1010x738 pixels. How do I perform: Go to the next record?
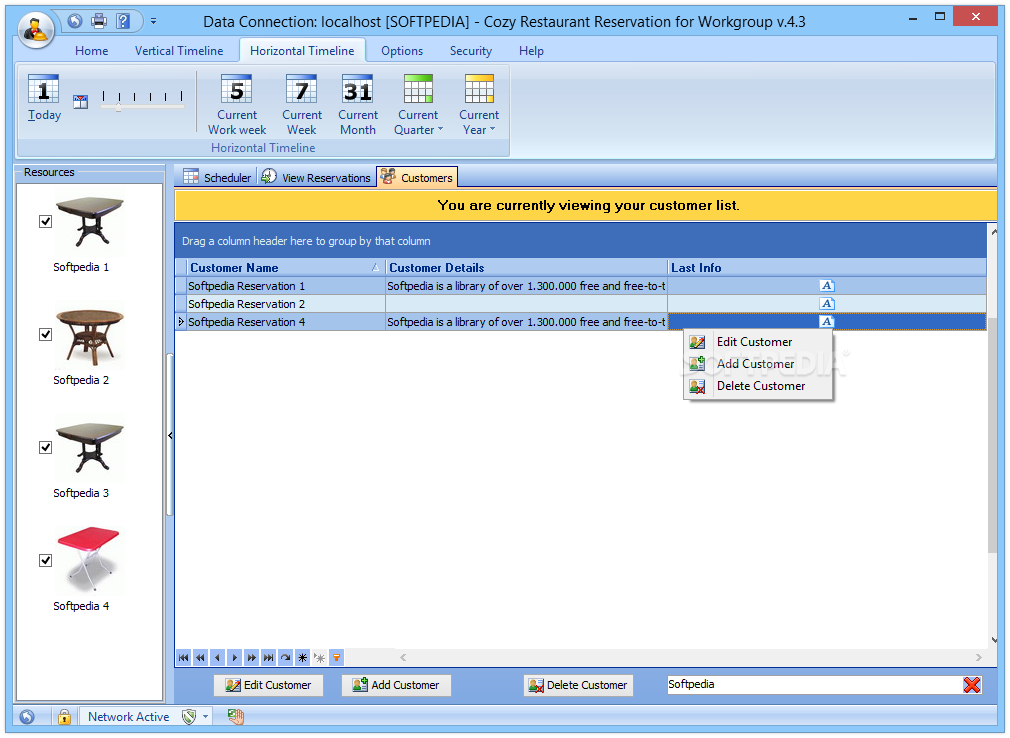(x=234, y=658)
